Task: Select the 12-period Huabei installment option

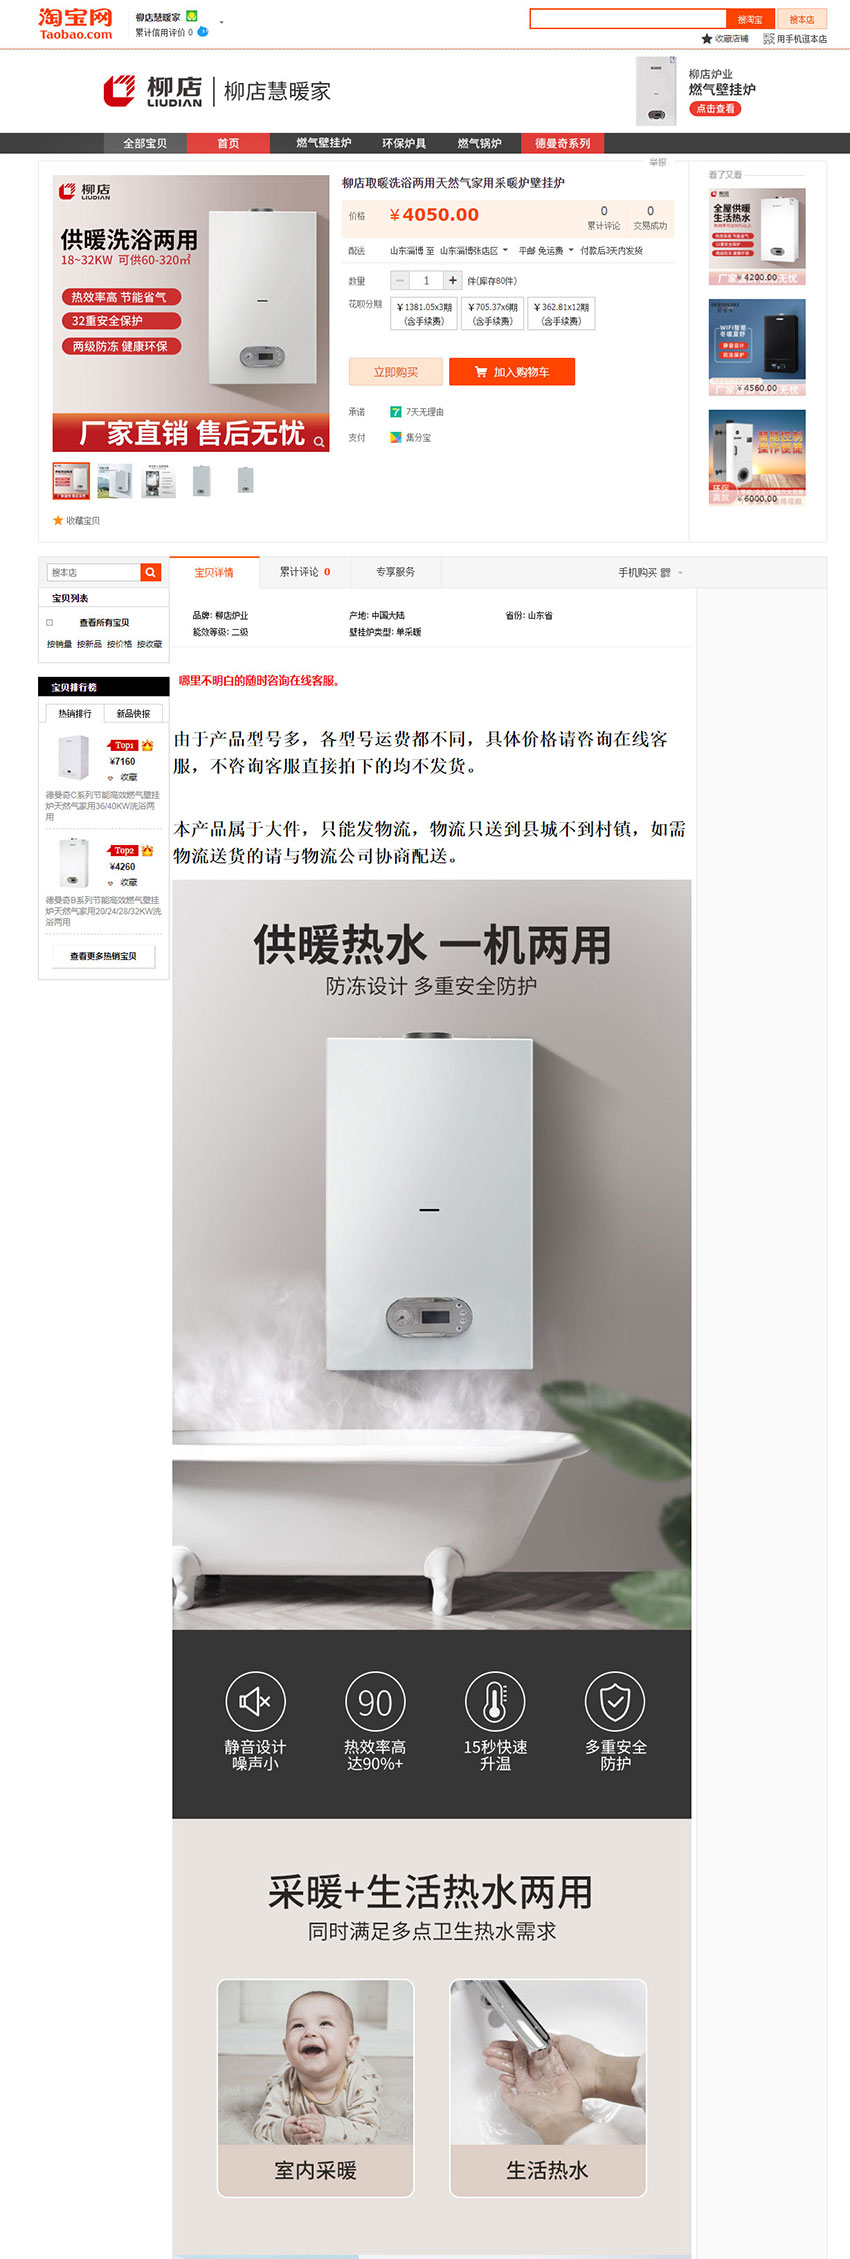Action: [561, 314]
